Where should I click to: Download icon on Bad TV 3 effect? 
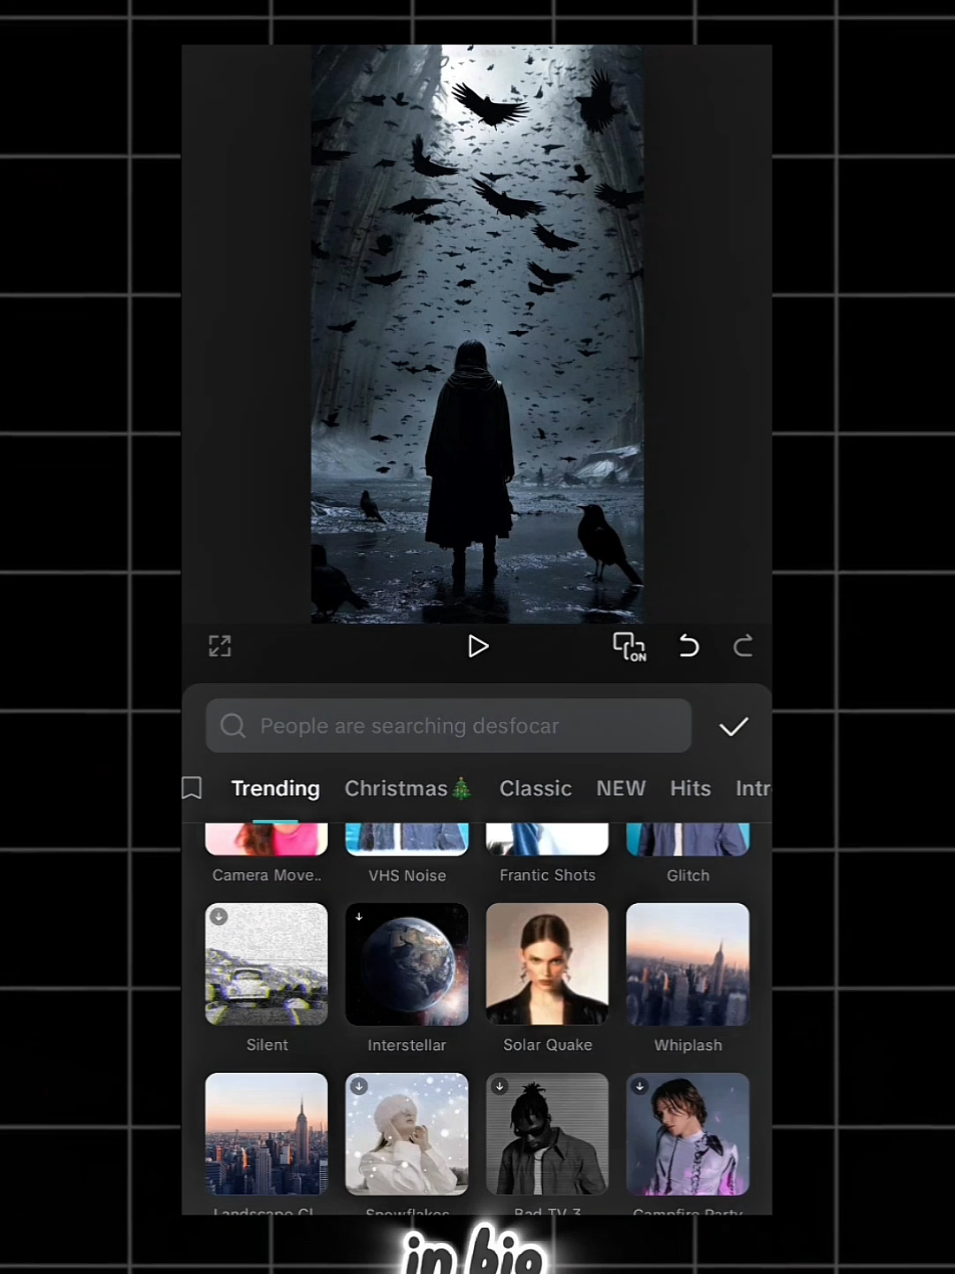click(500, 1086)
